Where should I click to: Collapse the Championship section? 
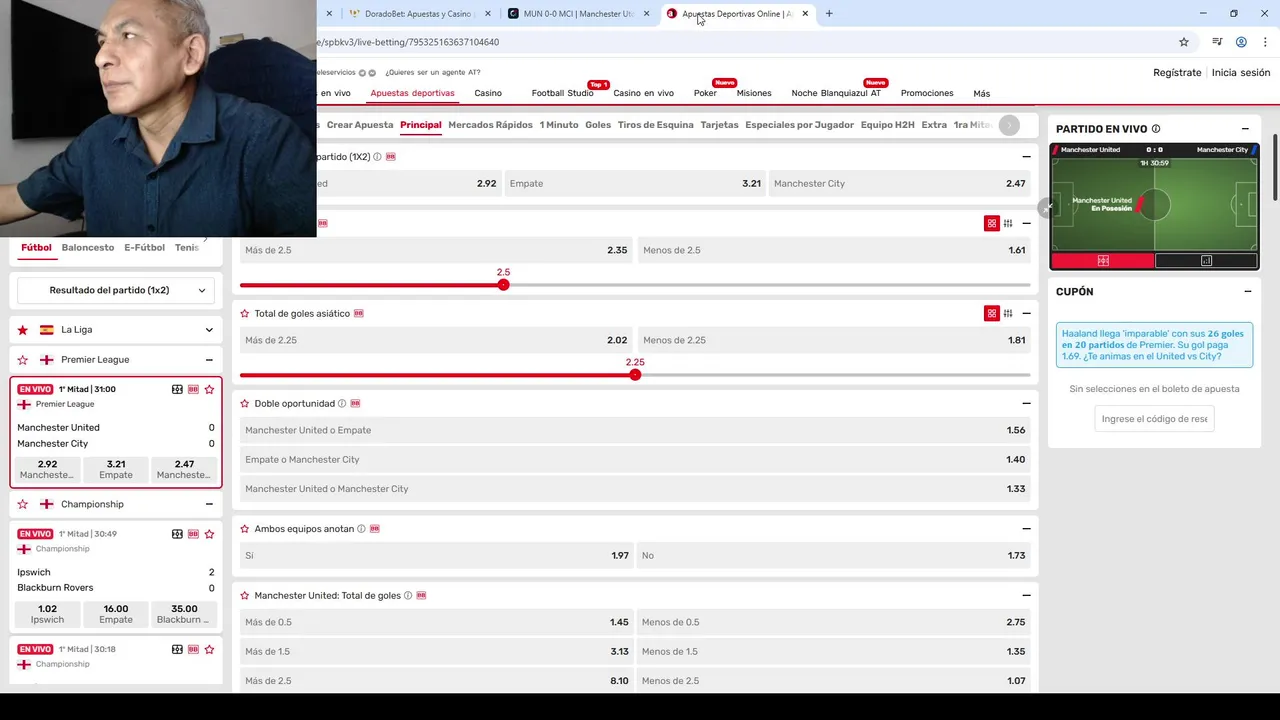coord(209,504)
